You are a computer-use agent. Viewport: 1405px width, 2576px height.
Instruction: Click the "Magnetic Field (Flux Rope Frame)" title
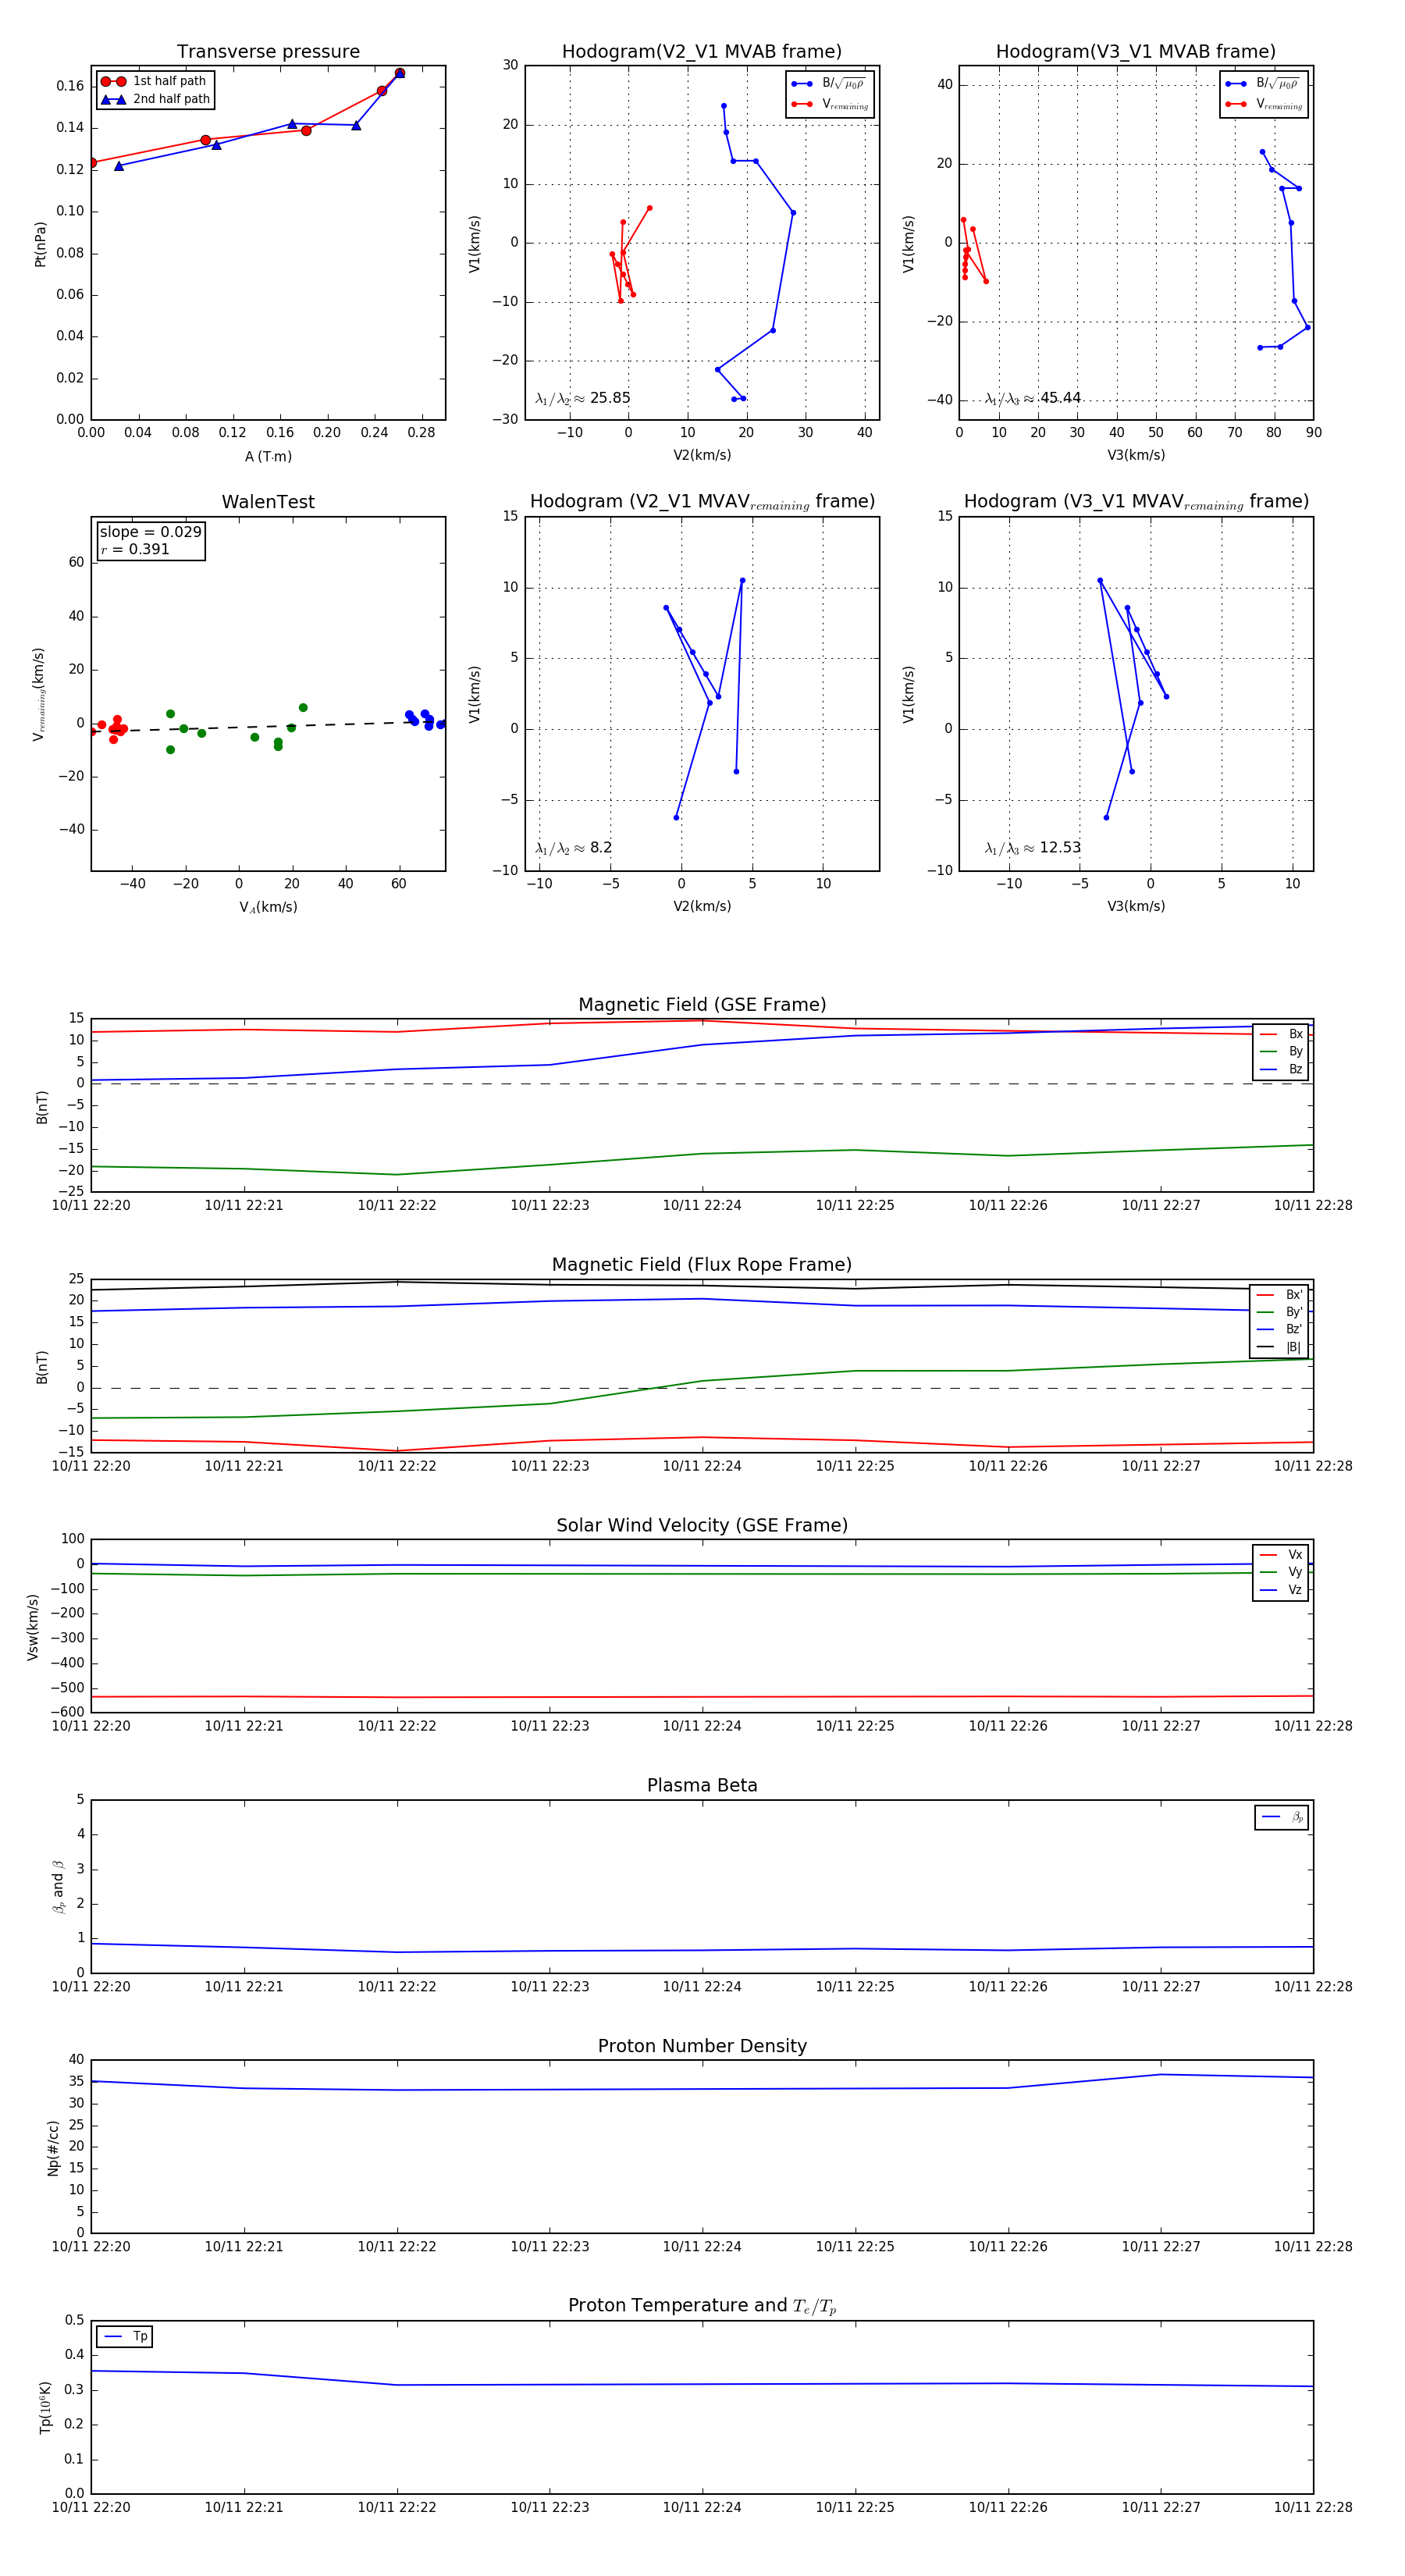click(x=702, y=1265)
